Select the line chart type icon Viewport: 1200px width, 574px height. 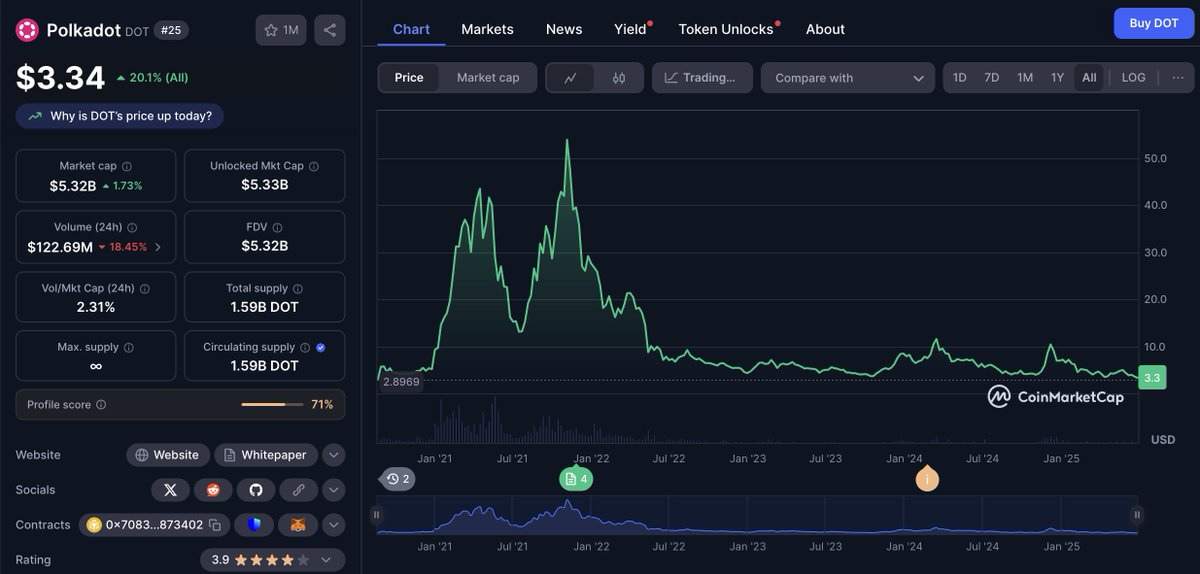click(x=571, y=78)
